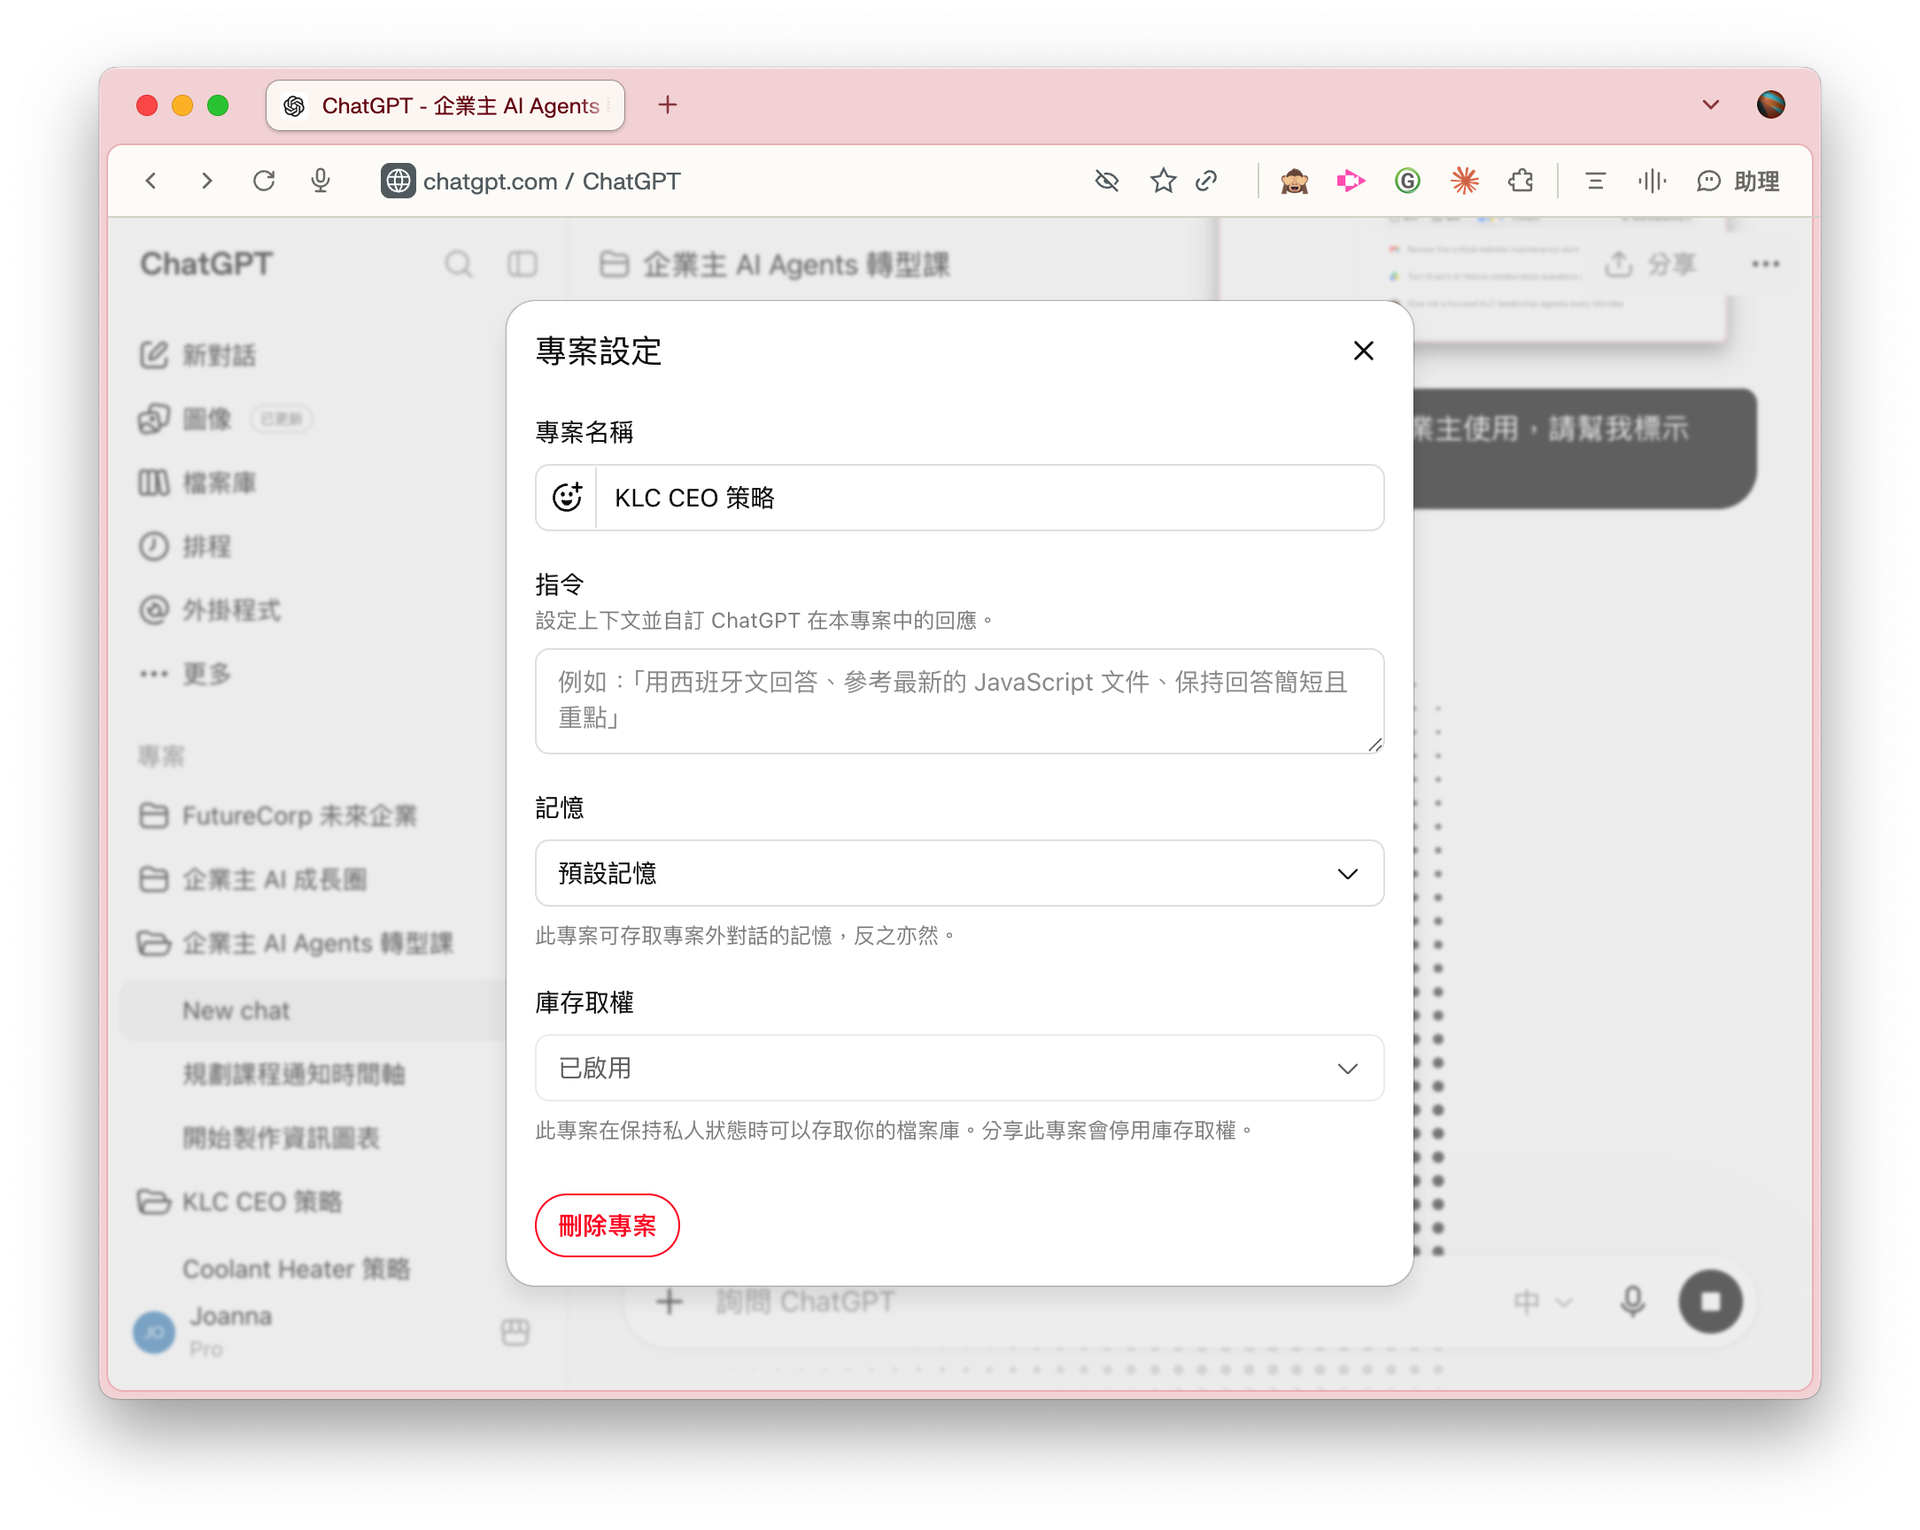Viewport: 1920px width, 1530px height.
Task: Open the 助理 assistant panel
Action: [x=1738, y=181]
